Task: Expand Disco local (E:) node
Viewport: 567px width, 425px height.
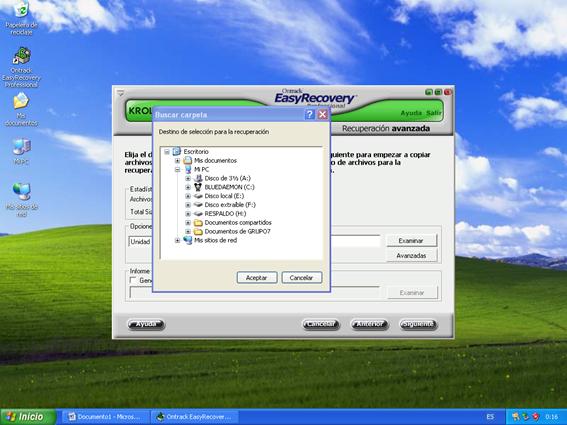Action: tap(188, 196)
